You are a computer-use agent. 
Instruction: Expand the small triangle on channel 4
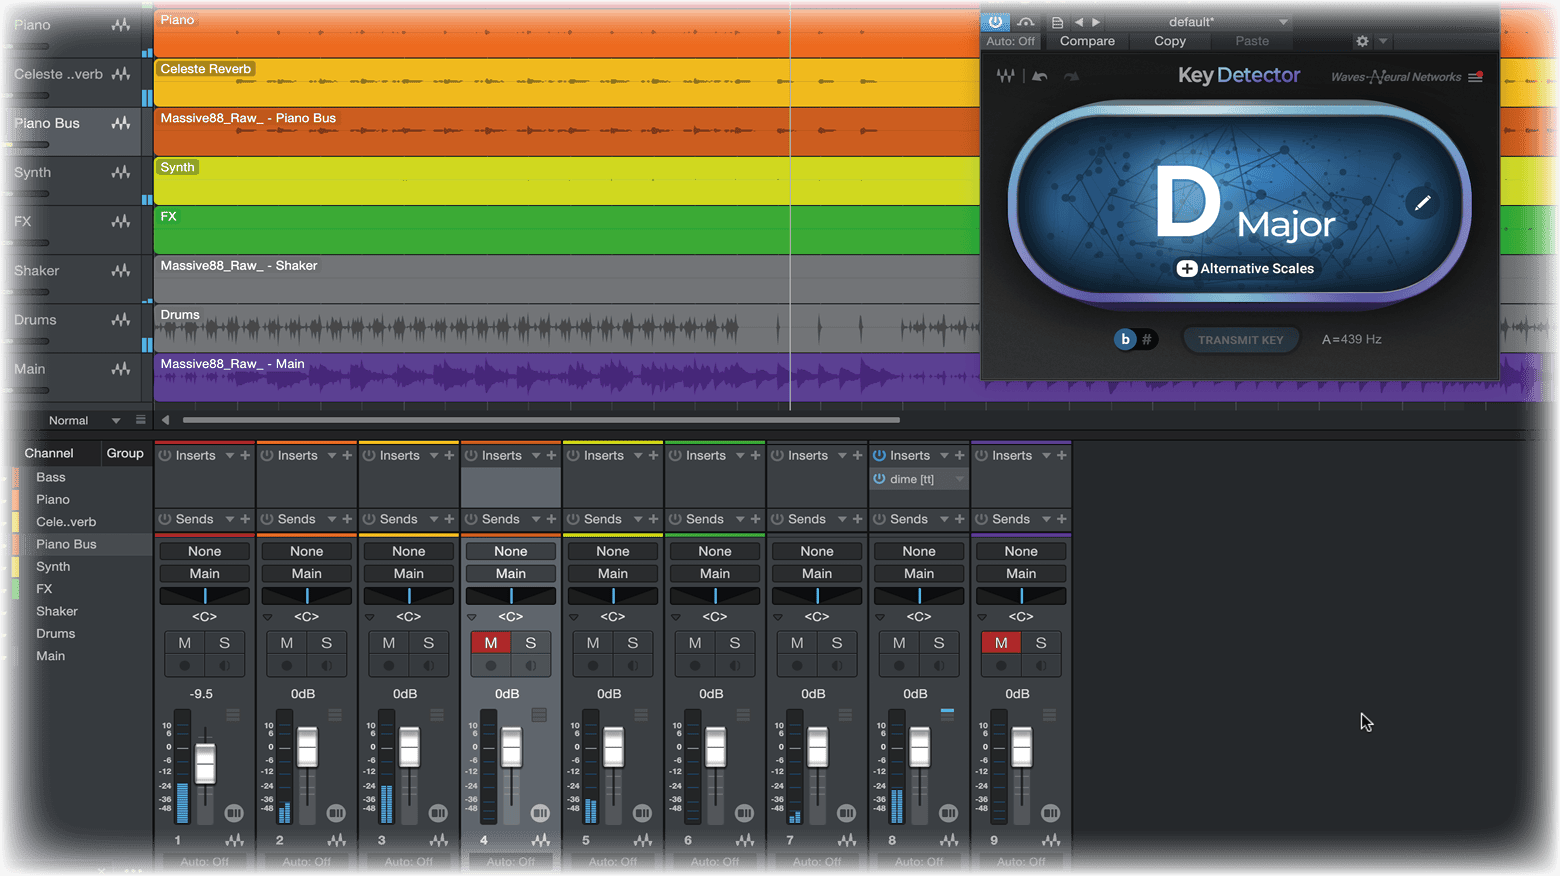click(472, 617)
